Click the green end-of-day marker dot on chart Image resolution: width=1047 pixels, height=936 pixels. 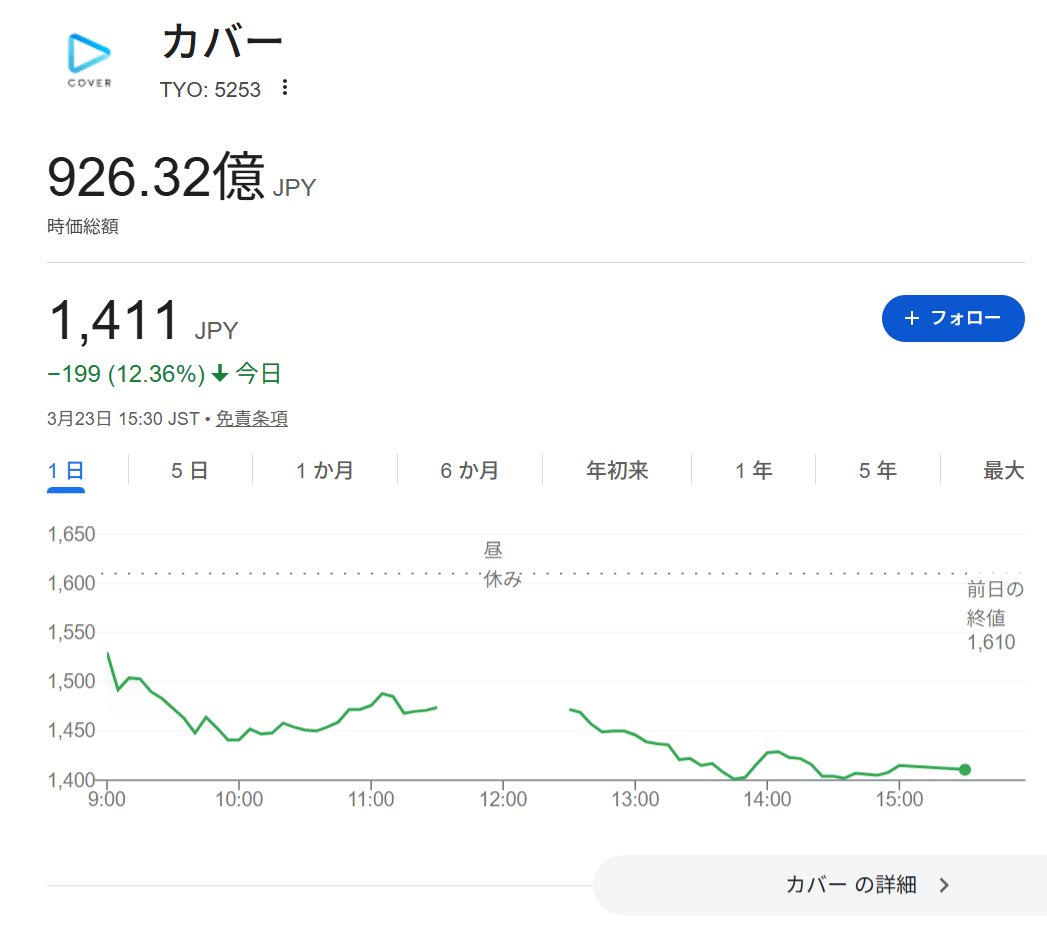965,769
